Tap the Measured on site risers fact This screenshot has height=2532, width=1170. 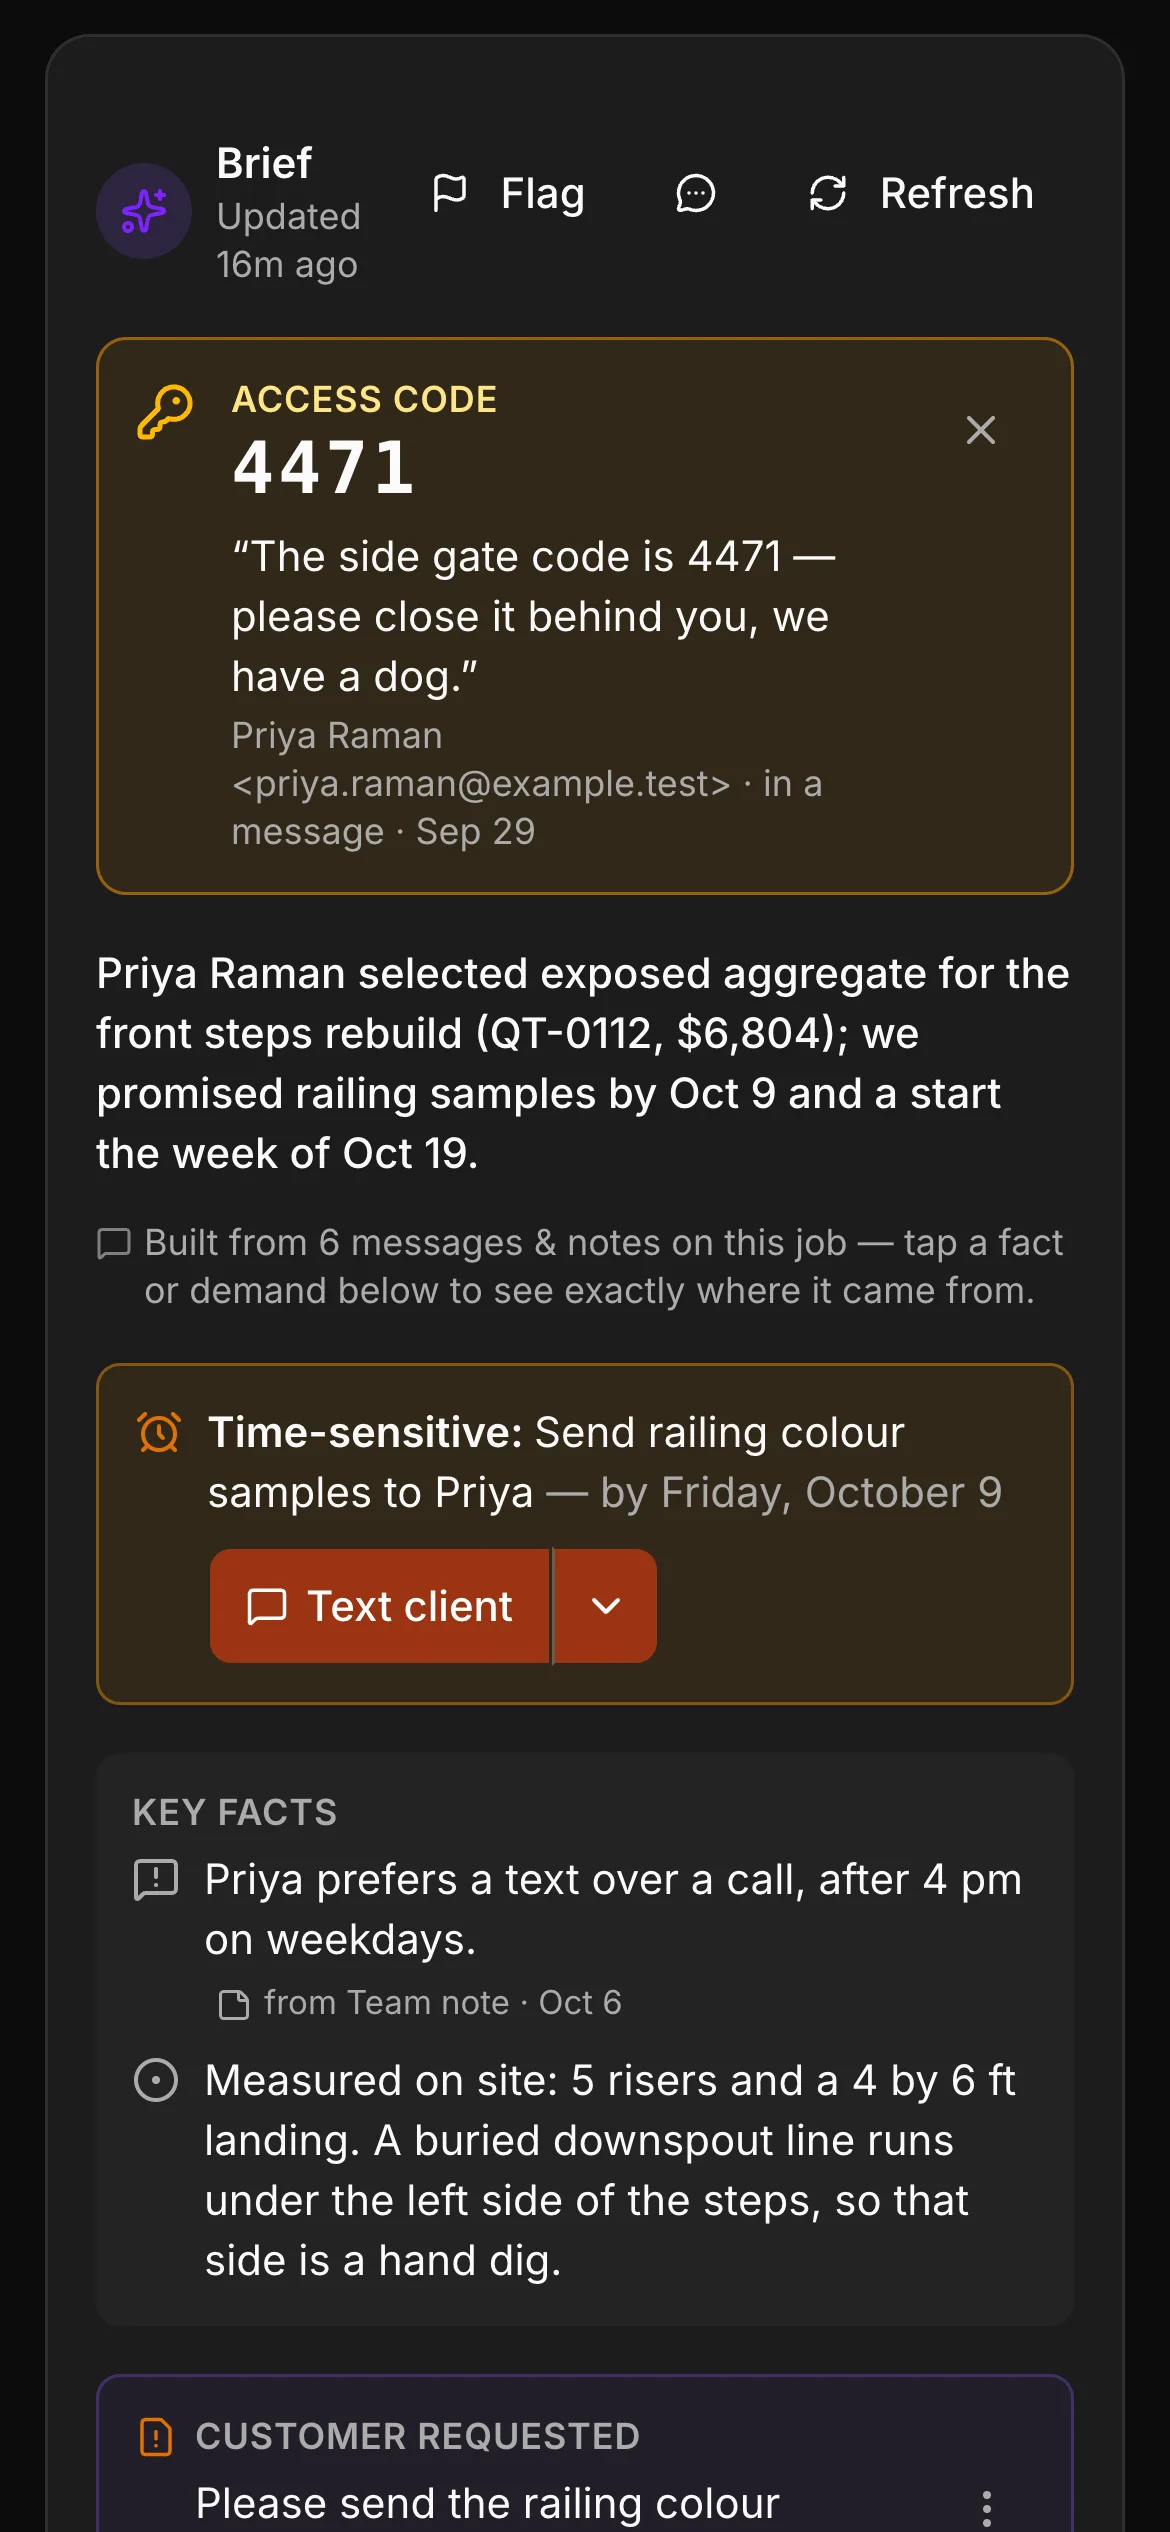(610, 2170)
